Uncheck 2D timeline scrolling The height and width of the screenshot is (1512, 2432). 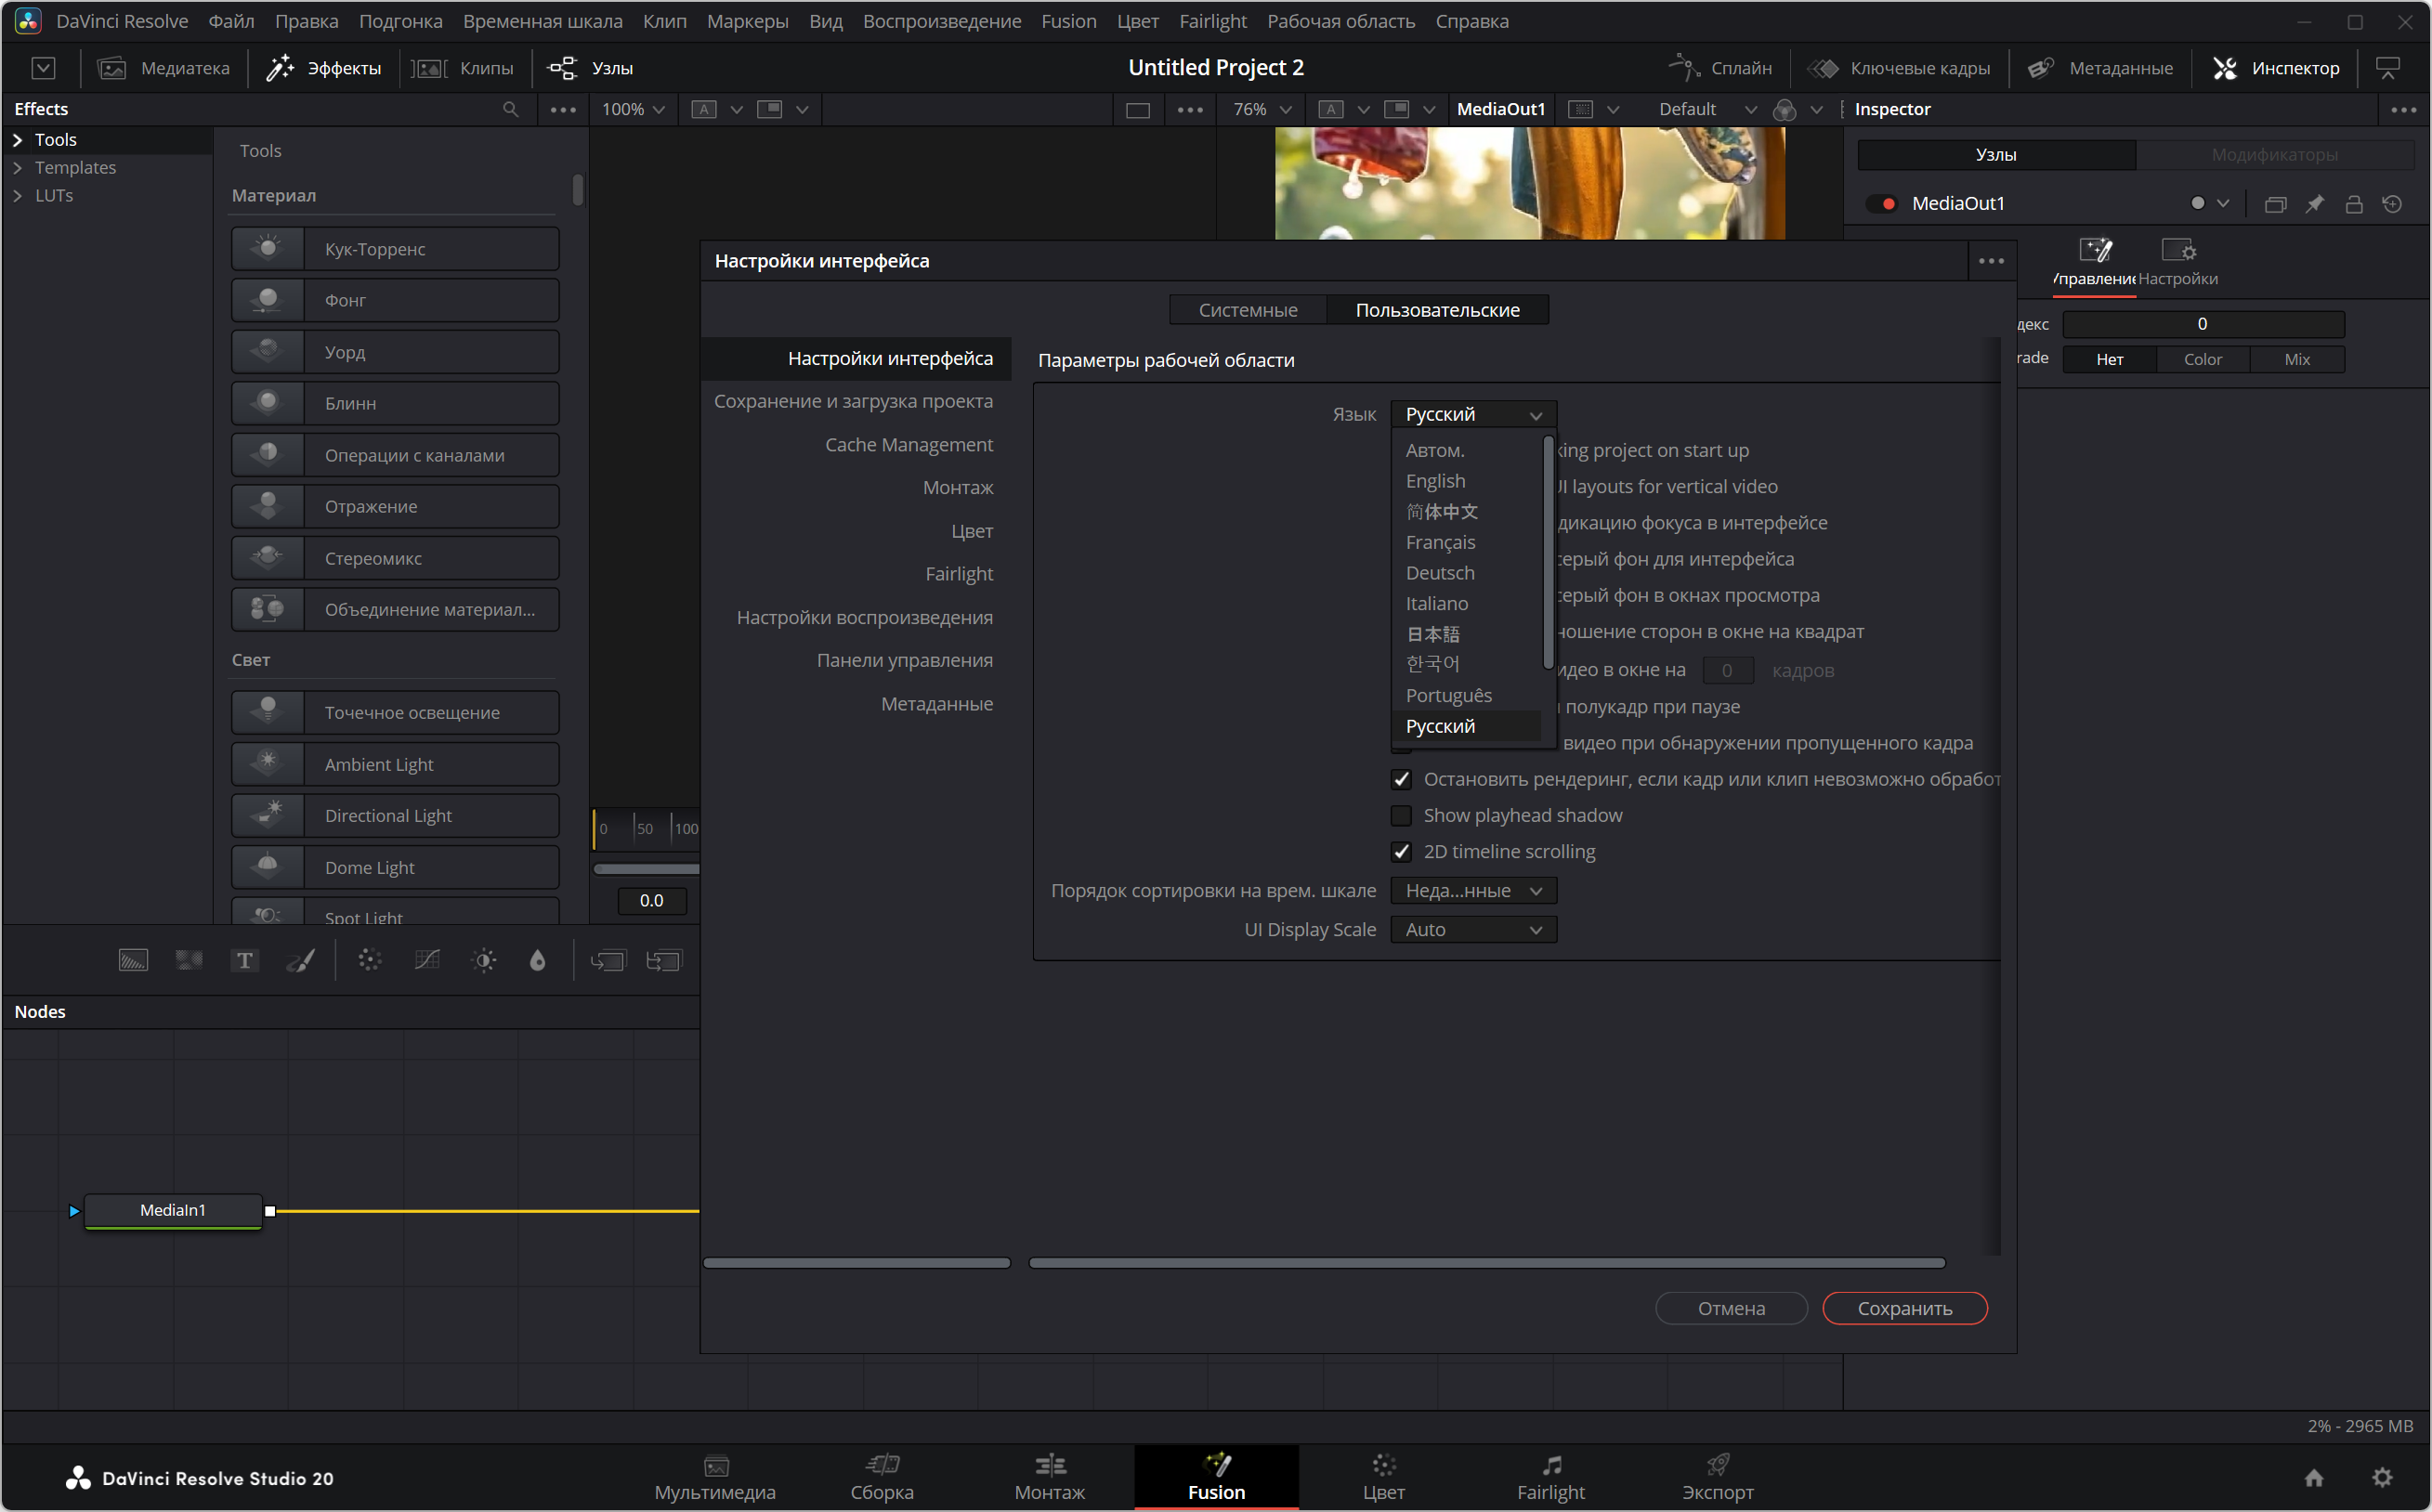(x=1401, y=852)
